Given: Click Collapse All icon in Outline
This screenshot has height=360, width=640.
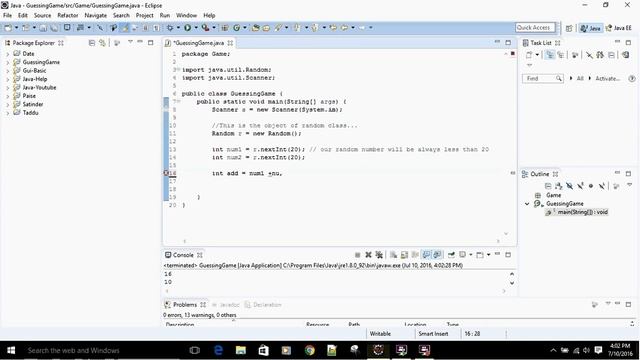Looking at the screenshot, I should point(548,186).
